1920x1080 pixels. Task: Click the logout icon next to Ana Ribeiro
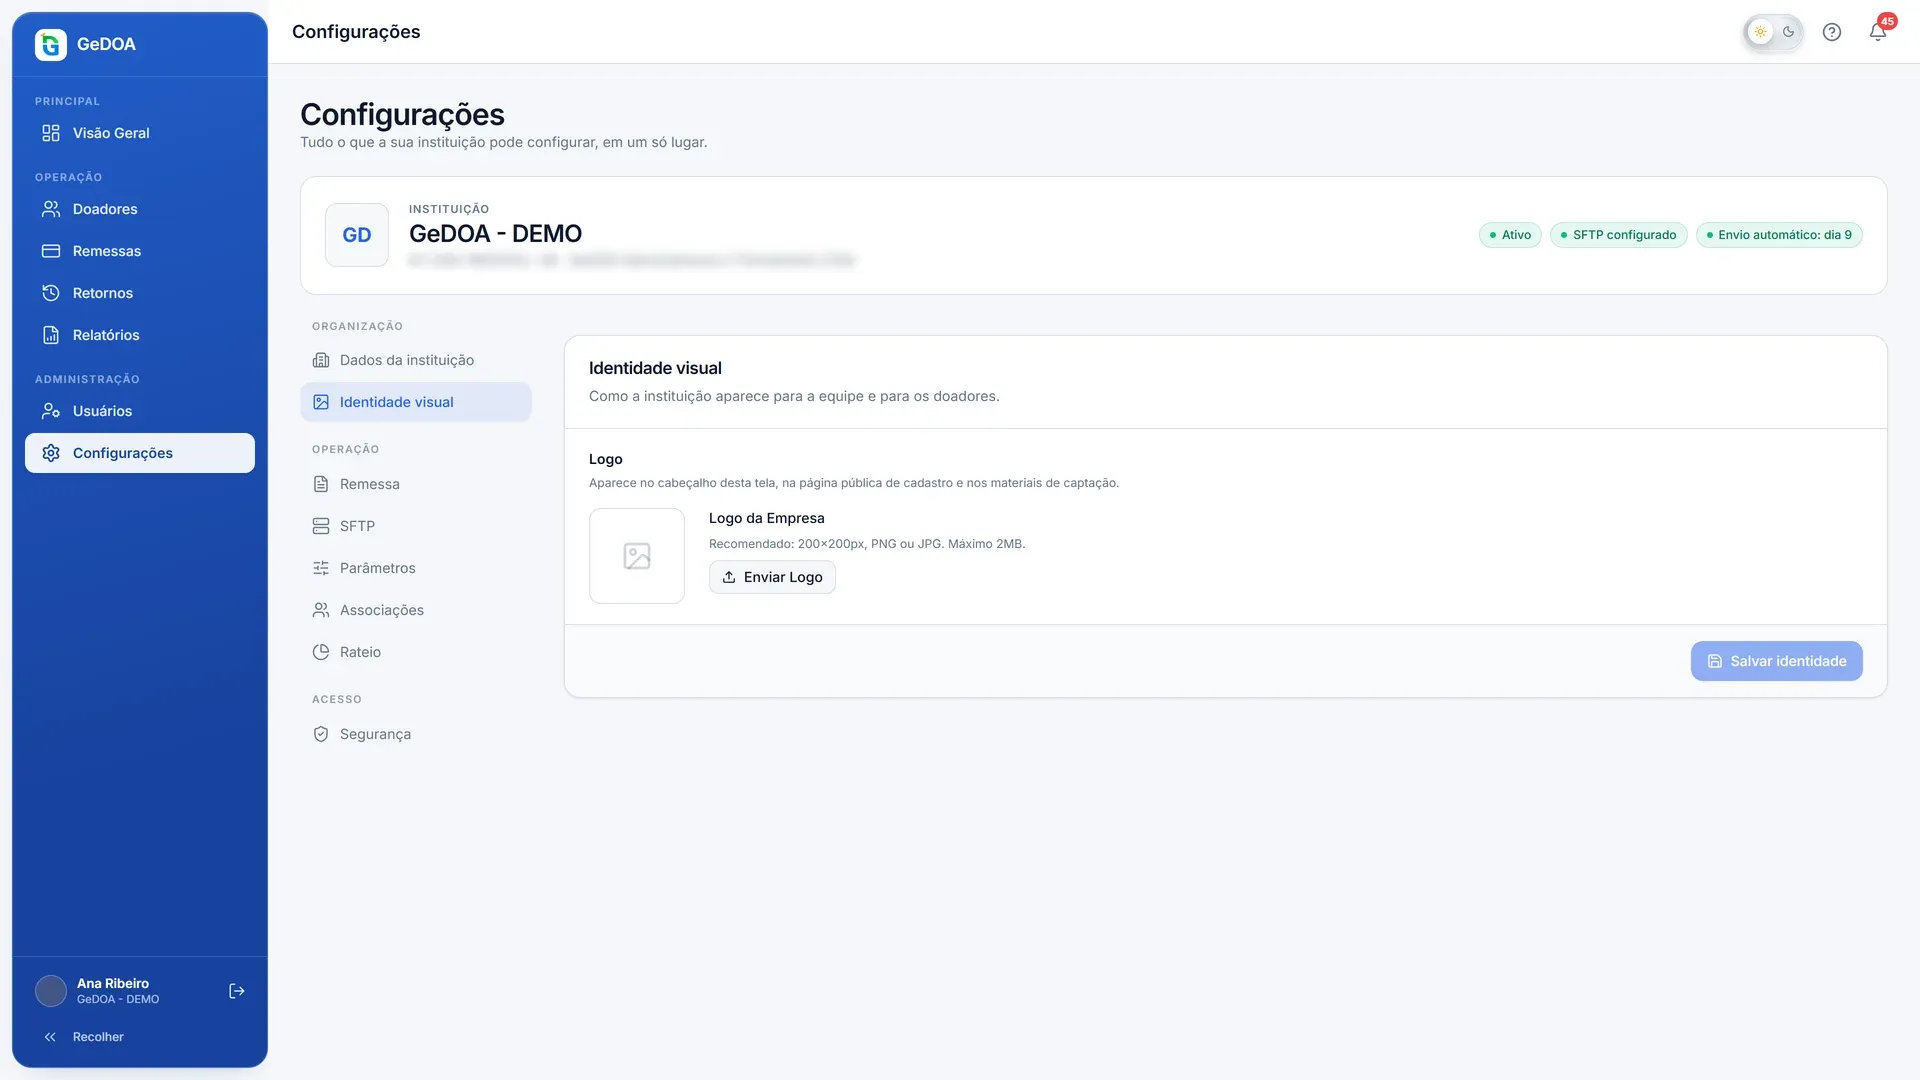[x=237, y=991]
